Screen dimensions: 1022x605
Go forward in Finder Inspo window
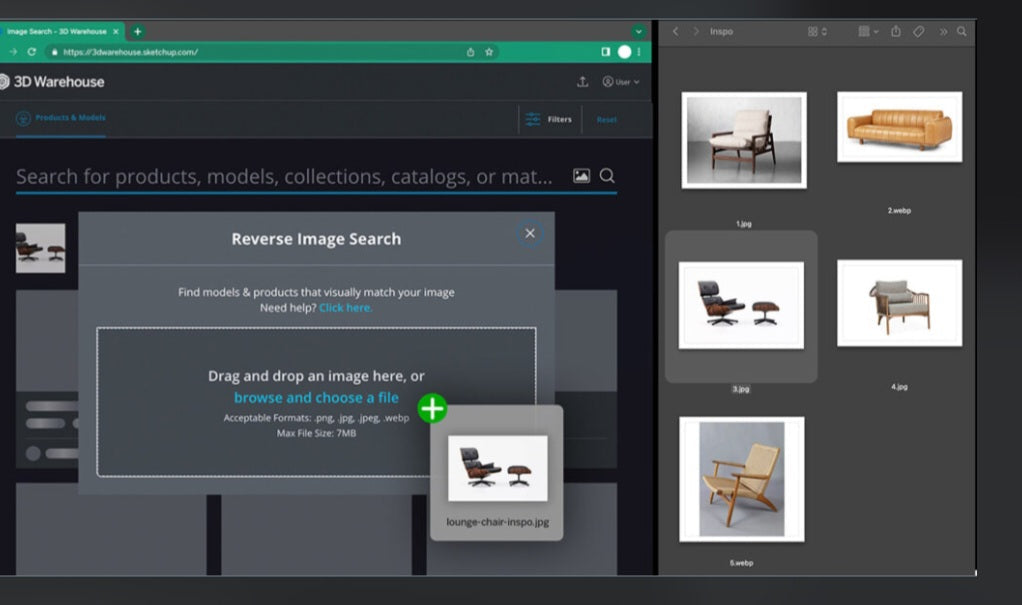[x=695, y=31]
